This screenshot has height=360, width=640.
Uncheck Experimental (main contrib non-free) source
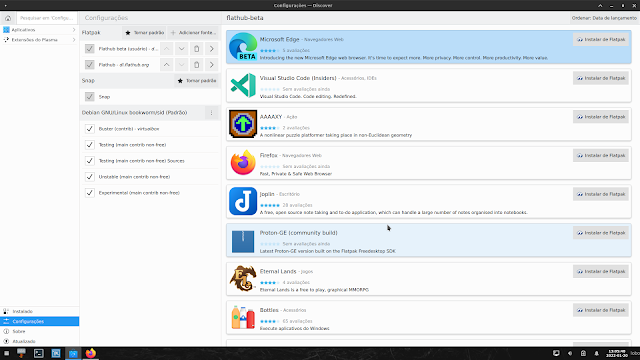(90, 193)
